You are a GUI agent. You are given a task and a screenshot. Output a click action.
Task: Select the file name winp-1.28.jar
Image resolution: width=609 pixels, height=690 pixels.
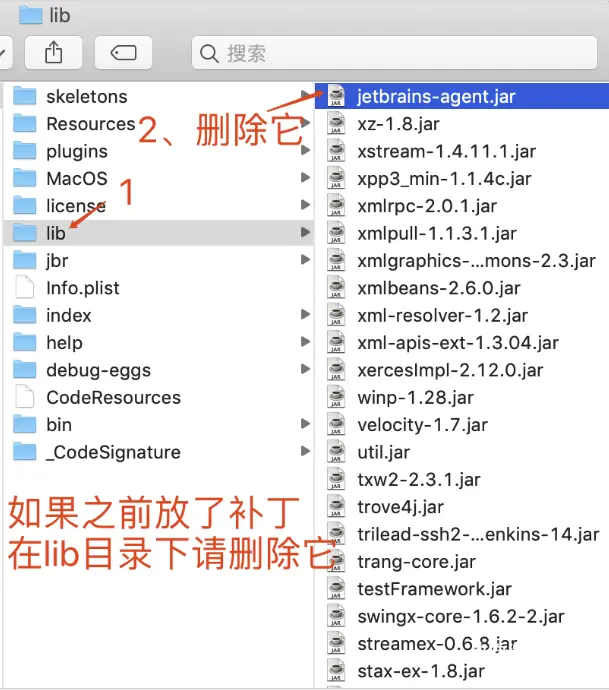[415, 398]
